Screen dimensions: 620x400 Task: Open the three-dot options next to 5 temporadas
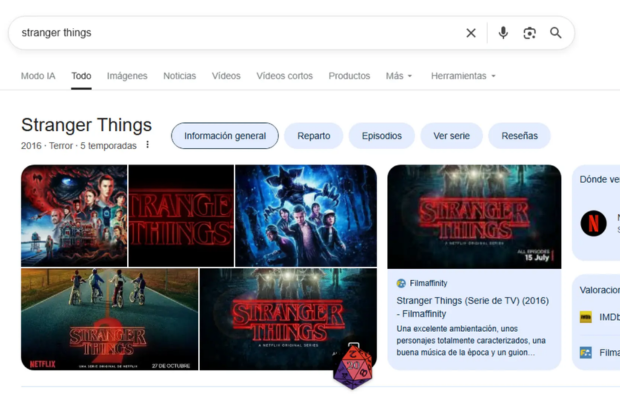pos(147,145)
